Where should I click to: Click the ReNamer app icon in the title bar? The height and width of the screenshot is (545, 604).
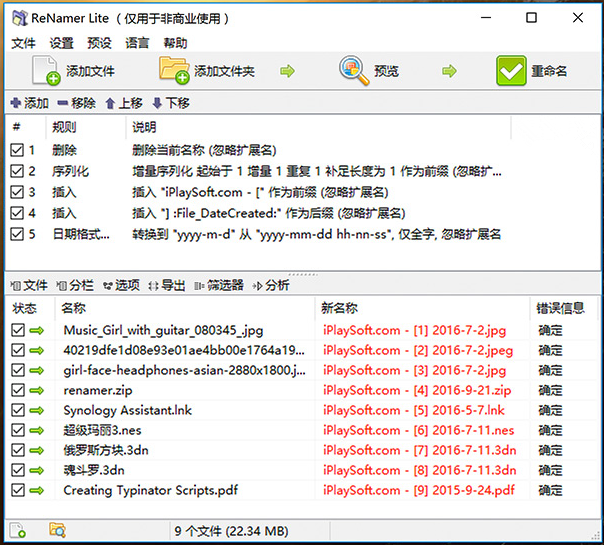coord(20,18)
